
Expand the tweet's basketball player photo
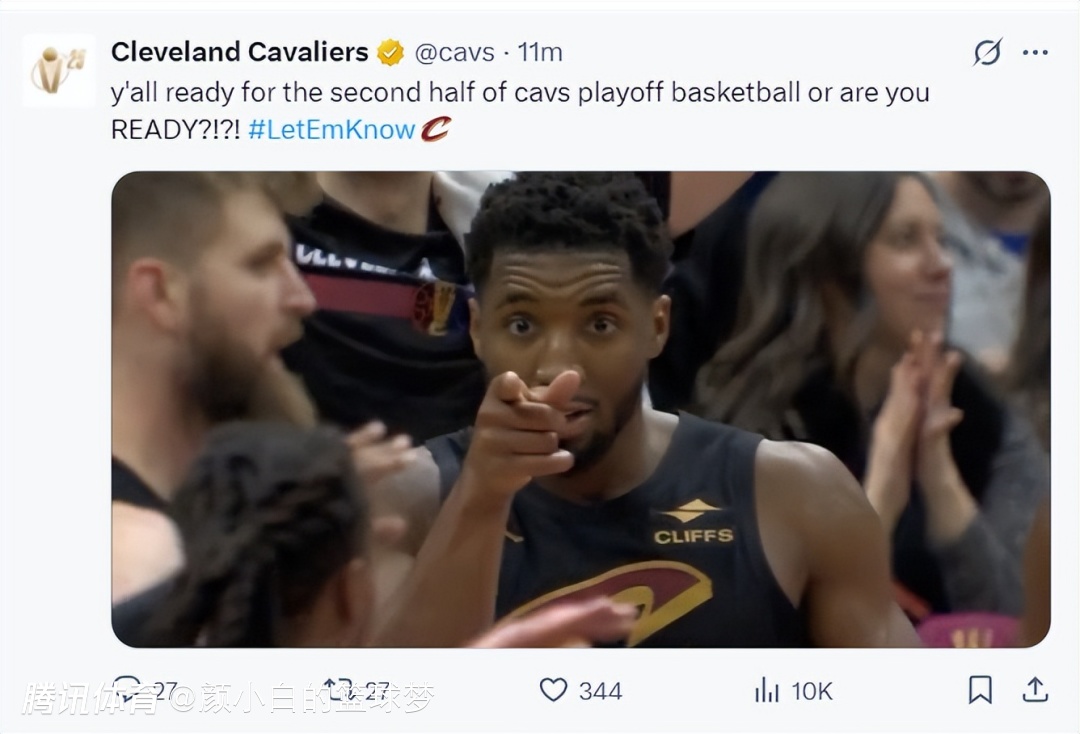[x=580, y=409]
